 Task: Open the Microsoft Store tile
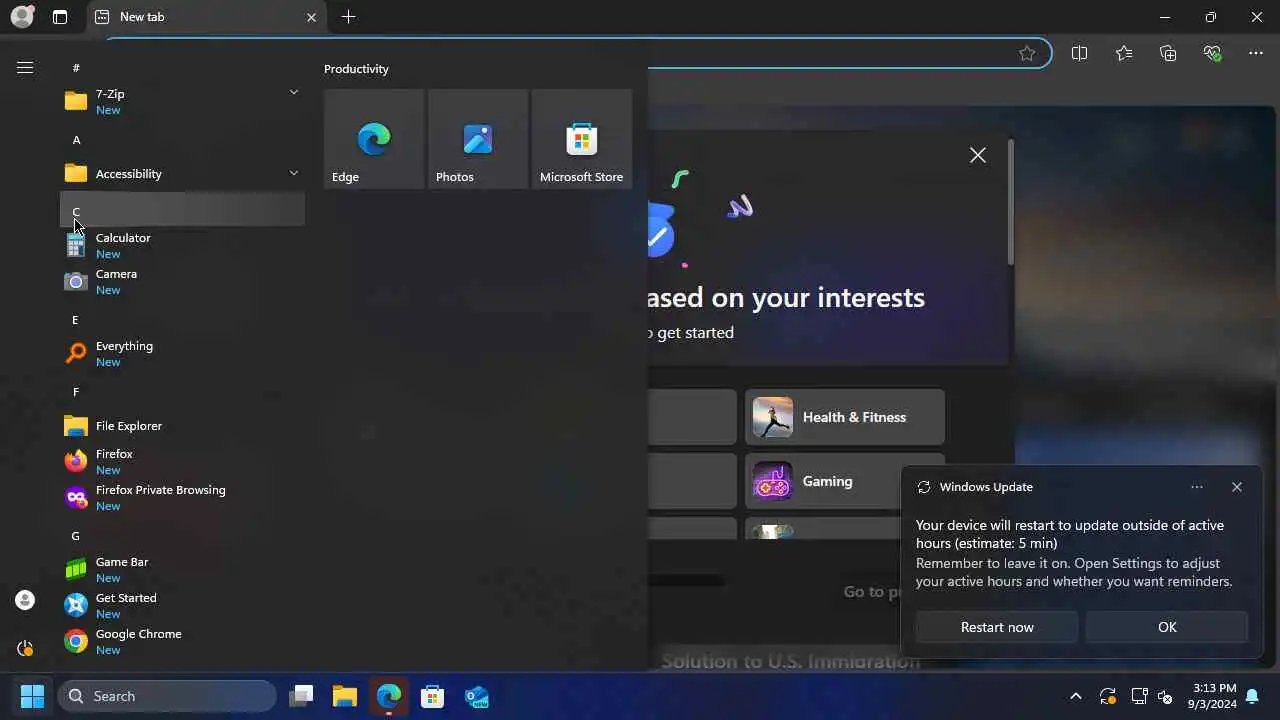tap(582, 139)
